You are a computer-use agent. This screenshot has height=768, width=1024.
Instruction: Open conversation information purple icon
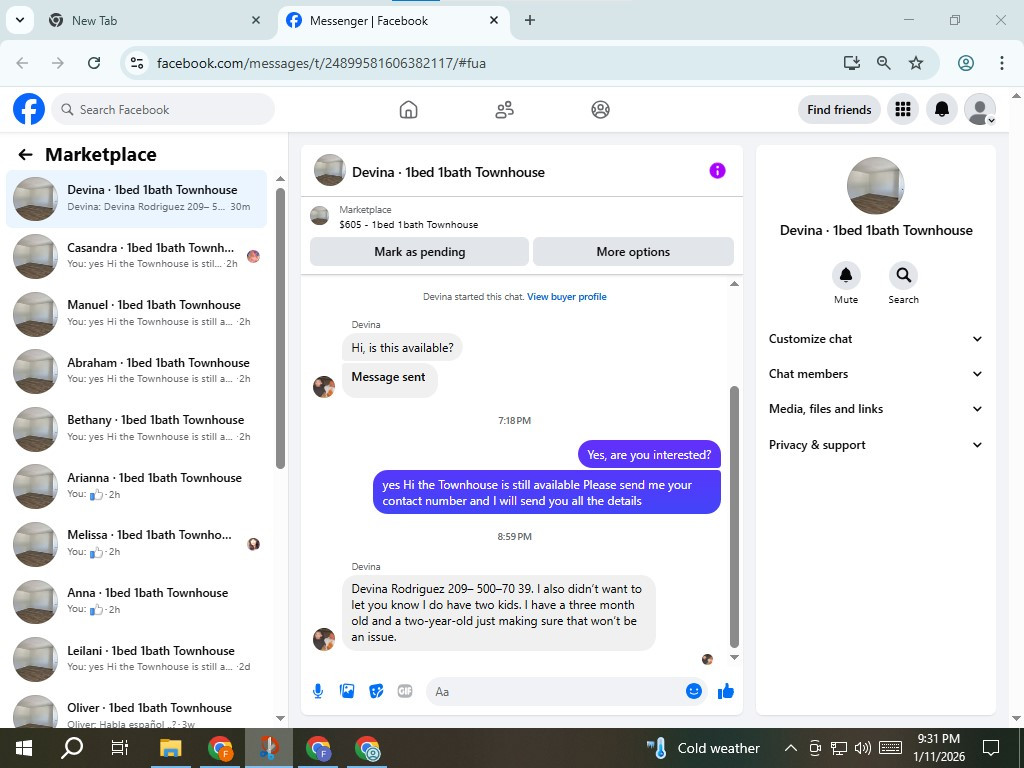pos(717,170)
